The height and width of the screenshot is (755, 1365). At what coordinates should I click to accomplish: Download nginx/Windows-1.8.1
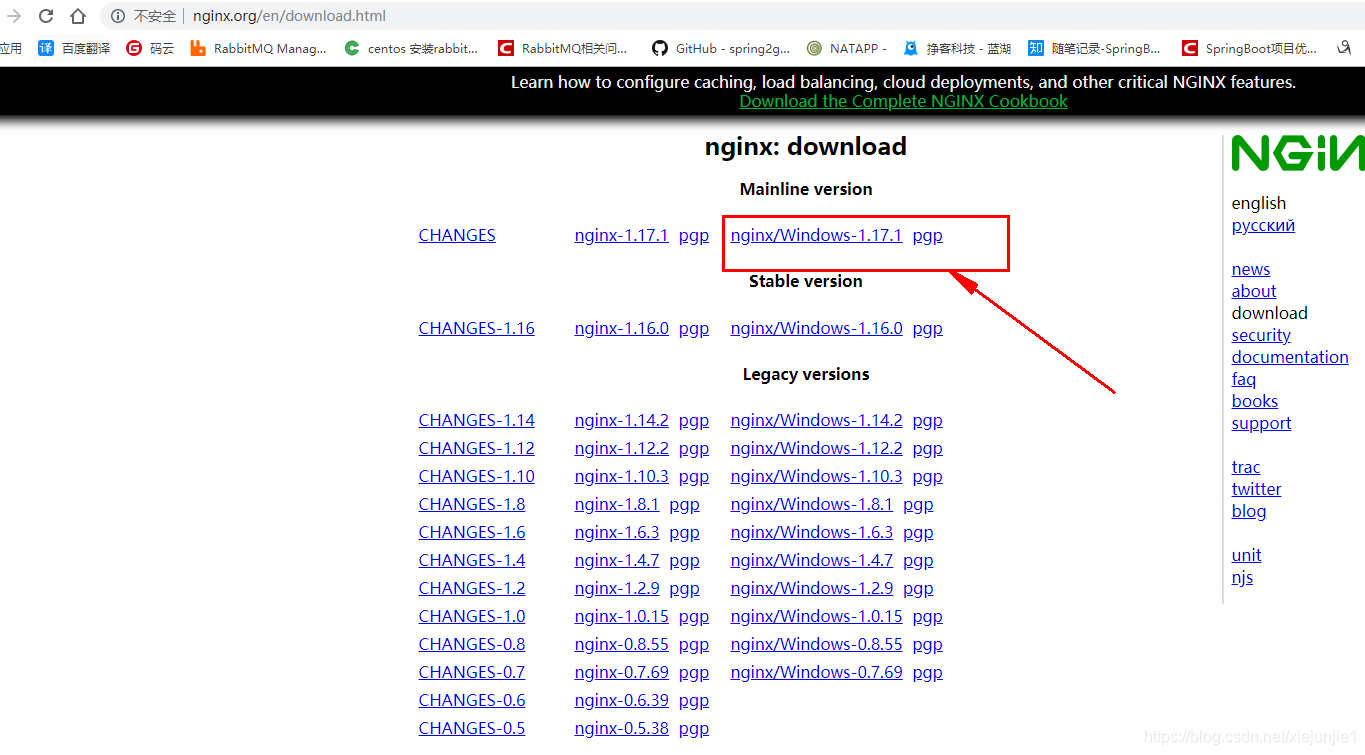click(811, 504)
